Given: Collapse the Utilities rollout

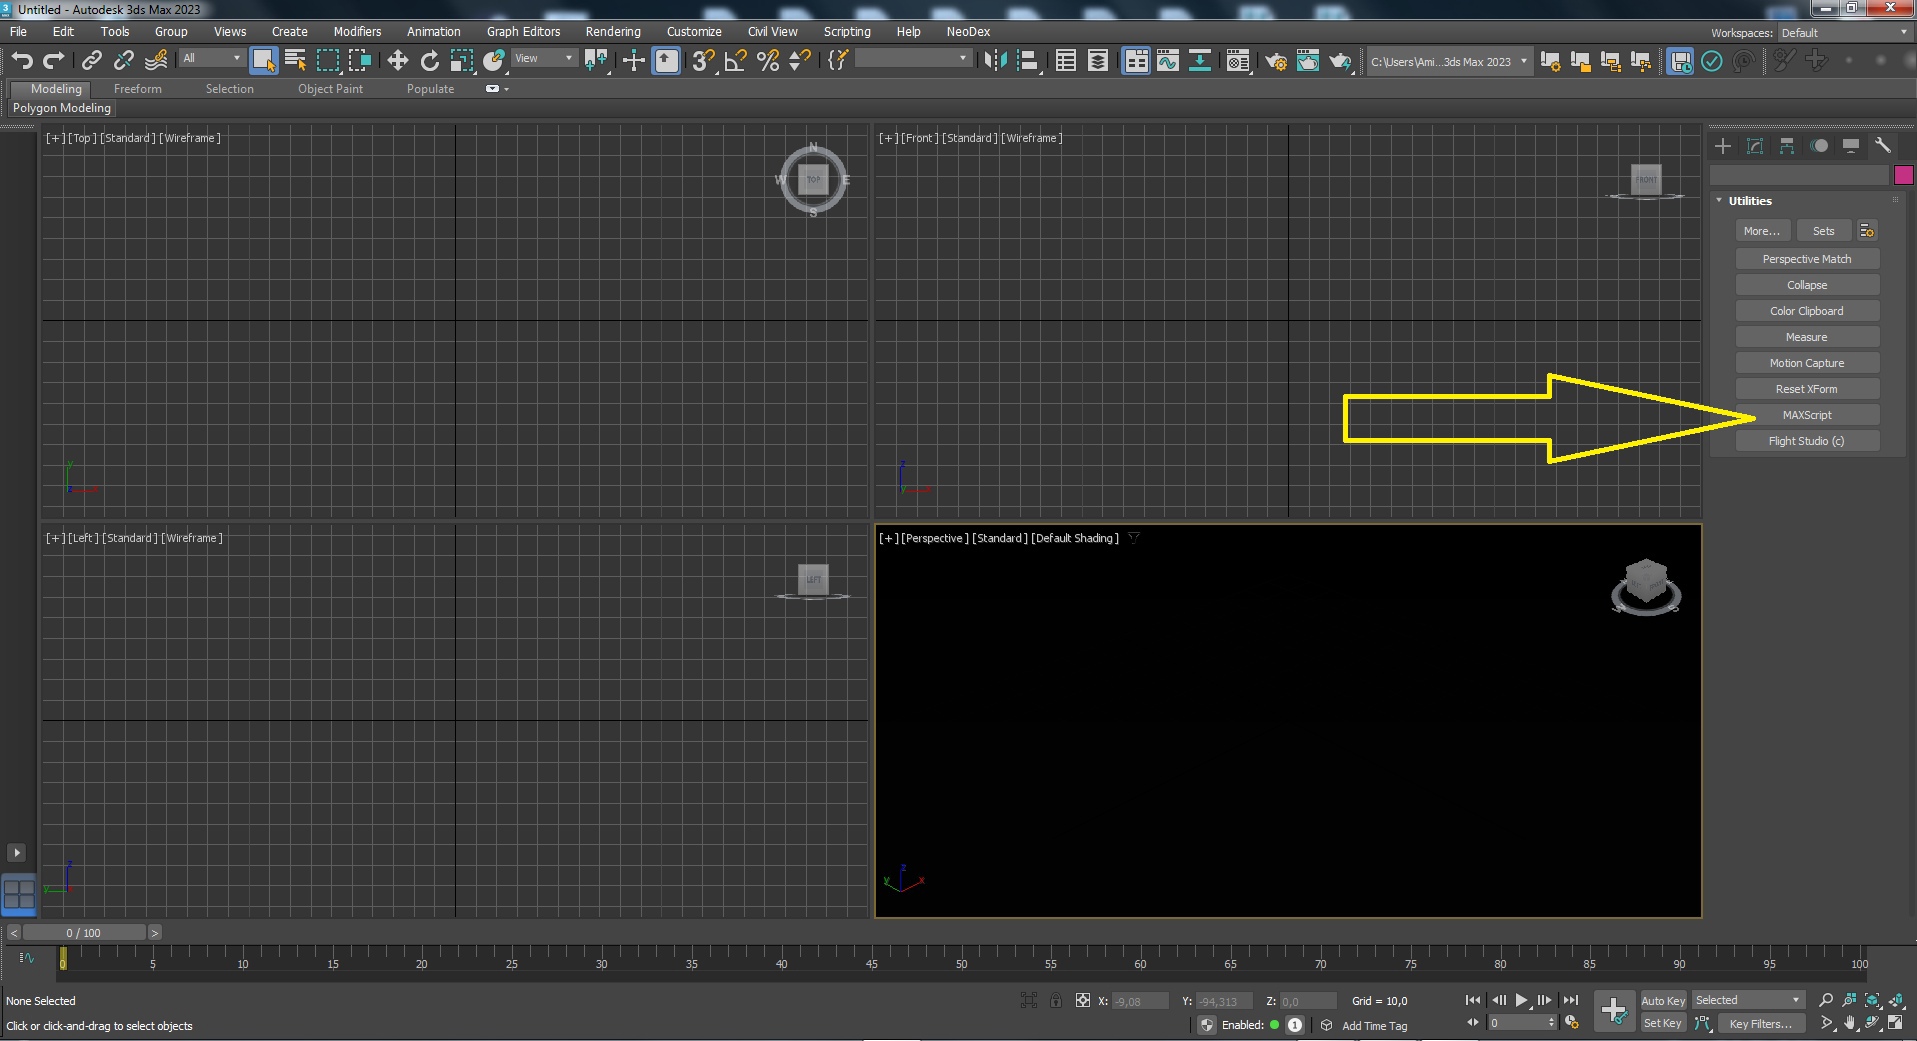Looking at the screenshot, I should point(1749,201).
